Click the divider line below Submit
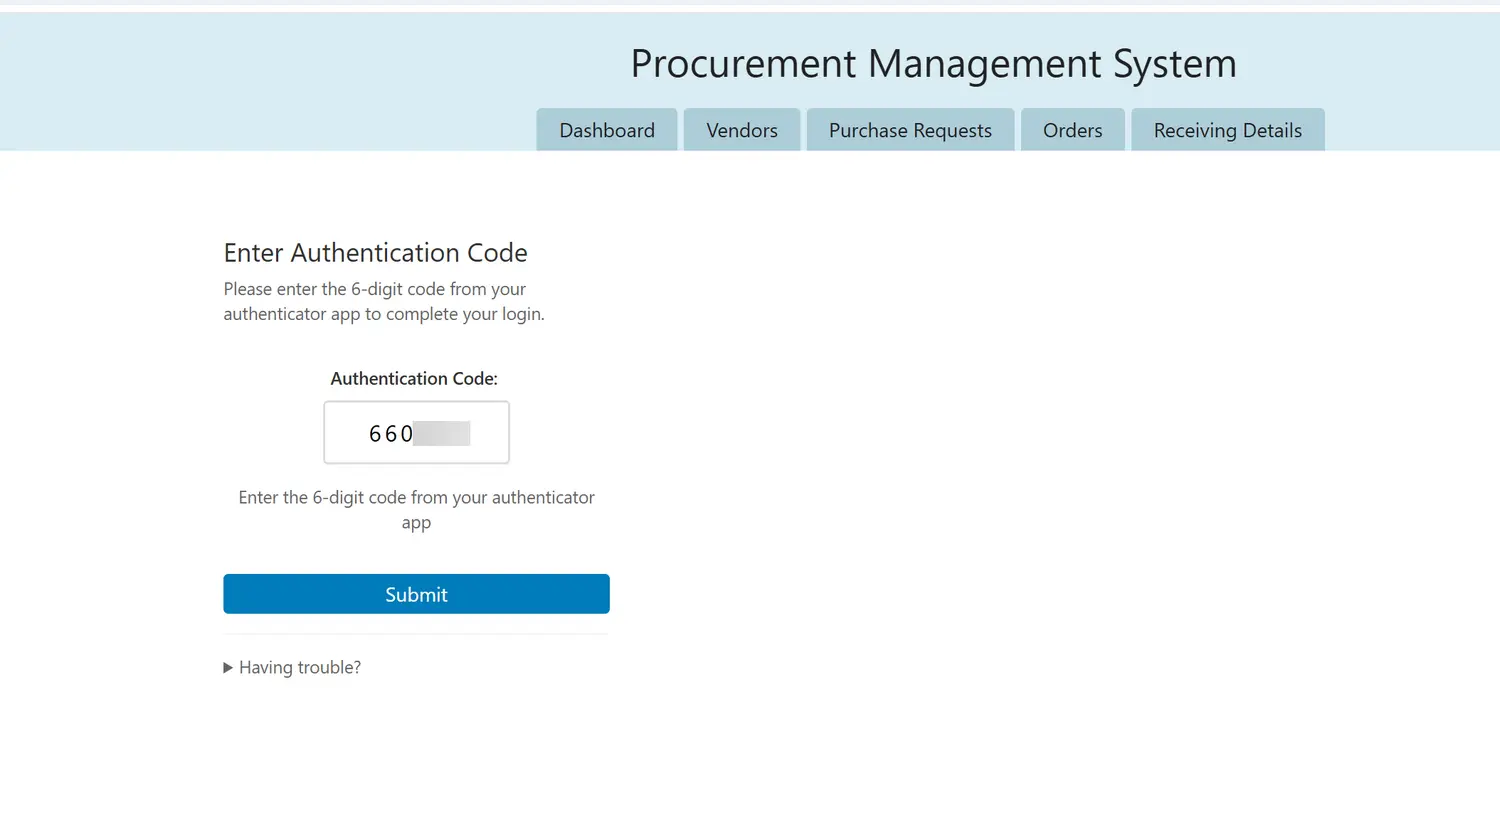1500x815 pixels. pyautogui.click(x=416, y=634)
